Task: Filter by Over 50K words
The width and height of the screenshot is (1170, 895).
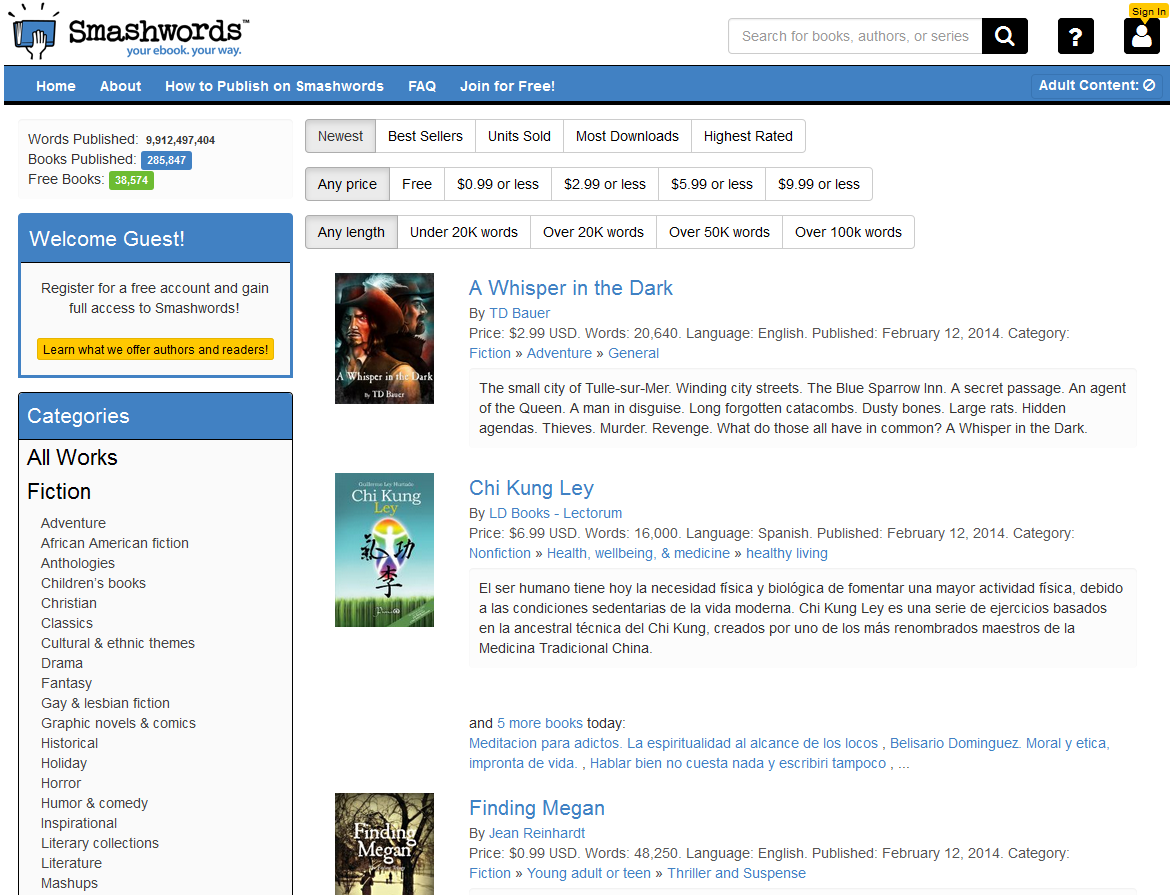Action: coord(719,232)
